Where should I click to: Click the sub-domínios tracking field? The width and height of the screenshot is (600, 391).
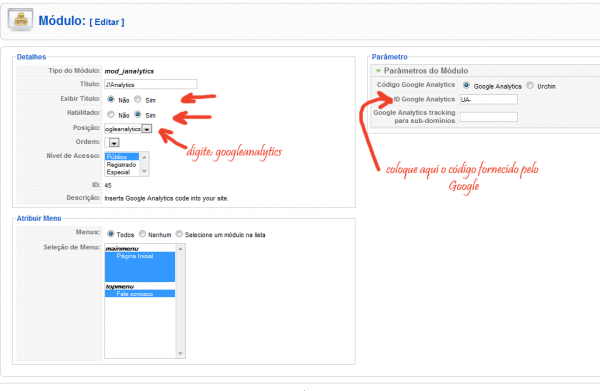tap(489, 117)
